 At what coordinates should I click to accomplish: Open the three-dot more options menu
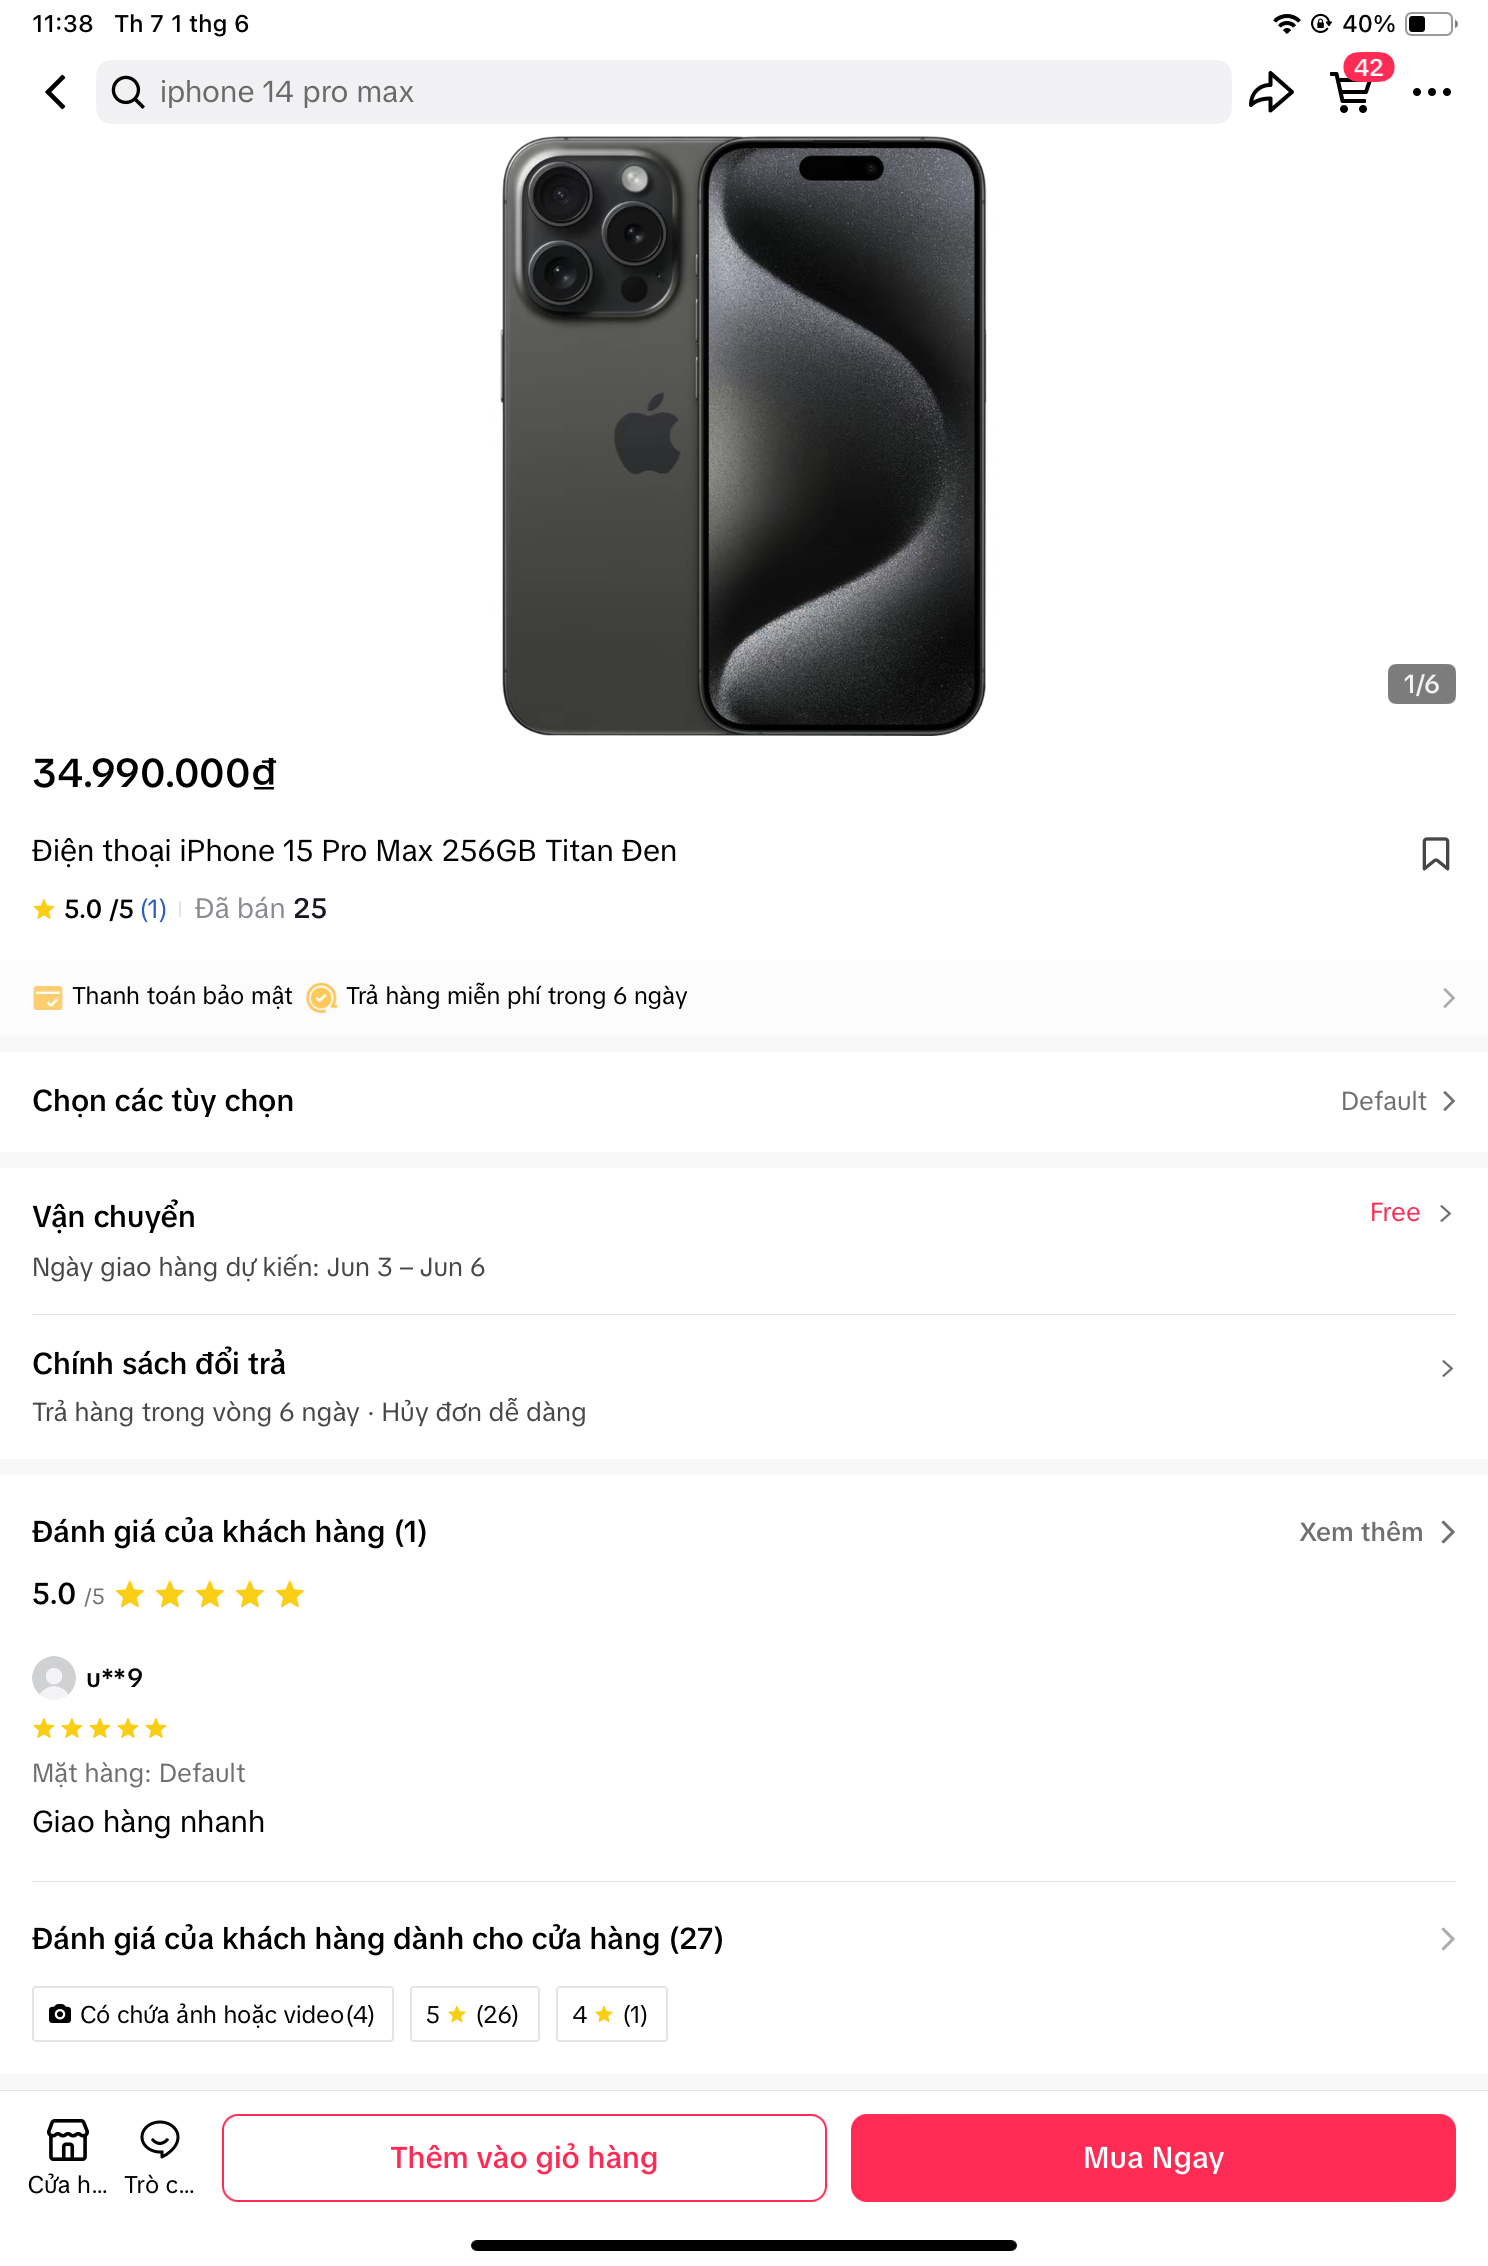click(1434, 91)
